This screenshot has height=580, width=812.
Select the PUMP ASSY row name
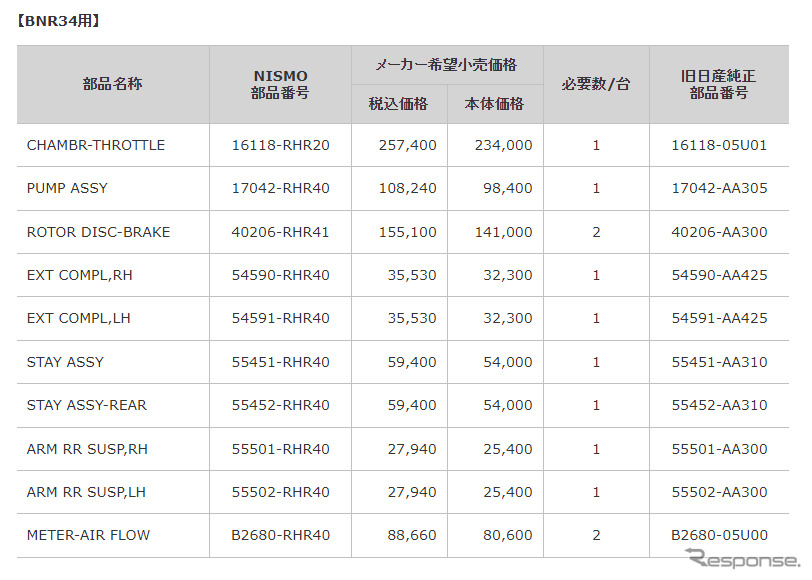[x=67, y=188]
